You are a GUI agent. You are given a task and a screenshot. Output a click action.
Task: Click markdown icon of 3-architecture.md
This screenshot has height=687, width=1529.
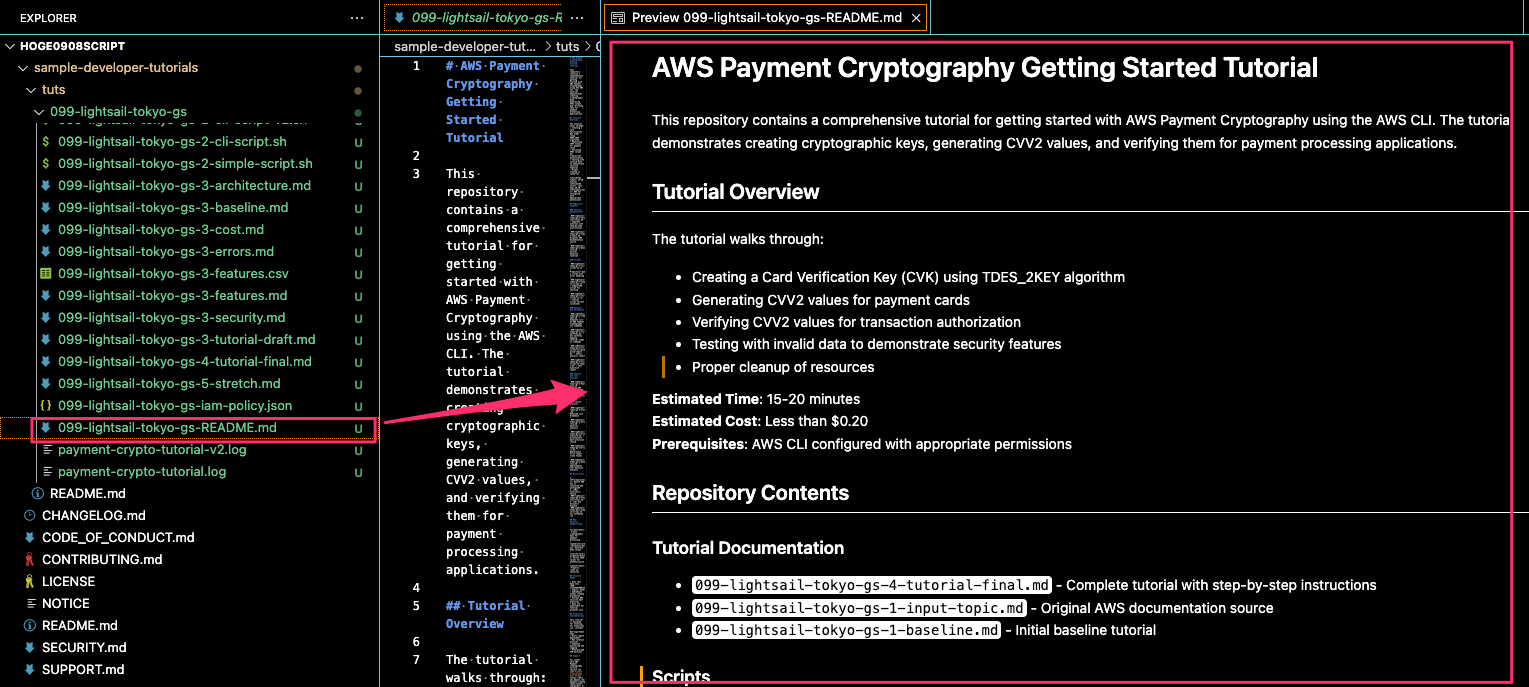(46, 186)
